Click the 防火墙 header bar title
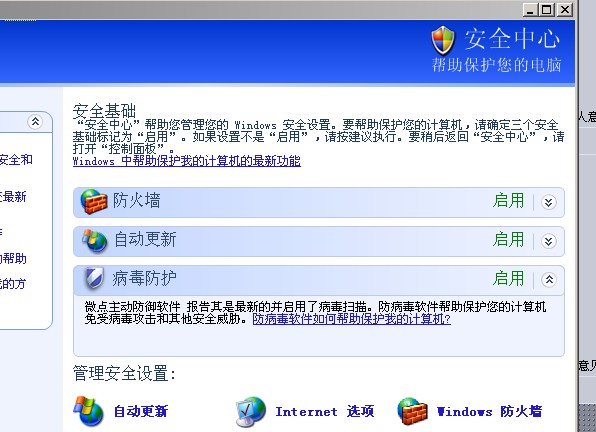The width and height of the screenshot is (596, 432). point(136,200)
